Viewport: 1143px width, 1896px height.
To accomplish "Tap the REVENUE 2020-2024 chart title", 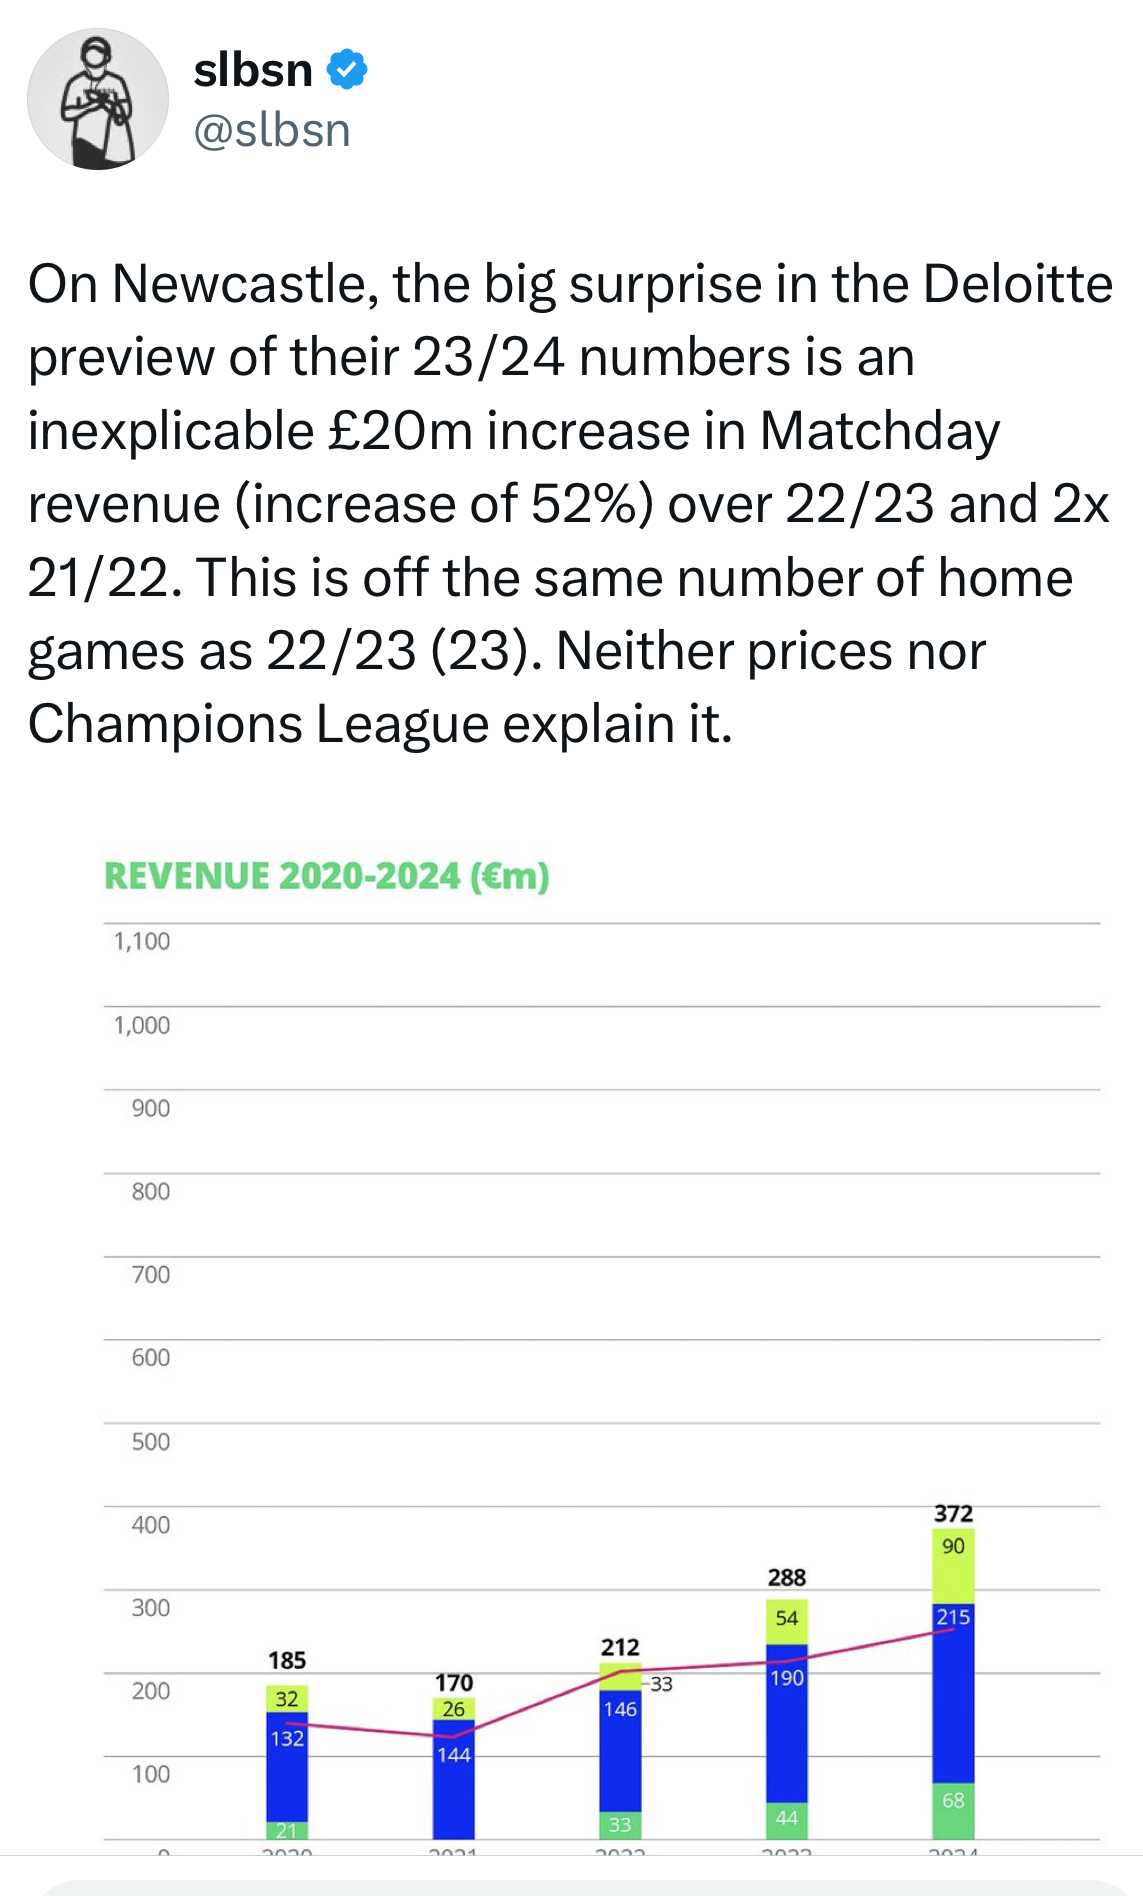I will (327, 876).
